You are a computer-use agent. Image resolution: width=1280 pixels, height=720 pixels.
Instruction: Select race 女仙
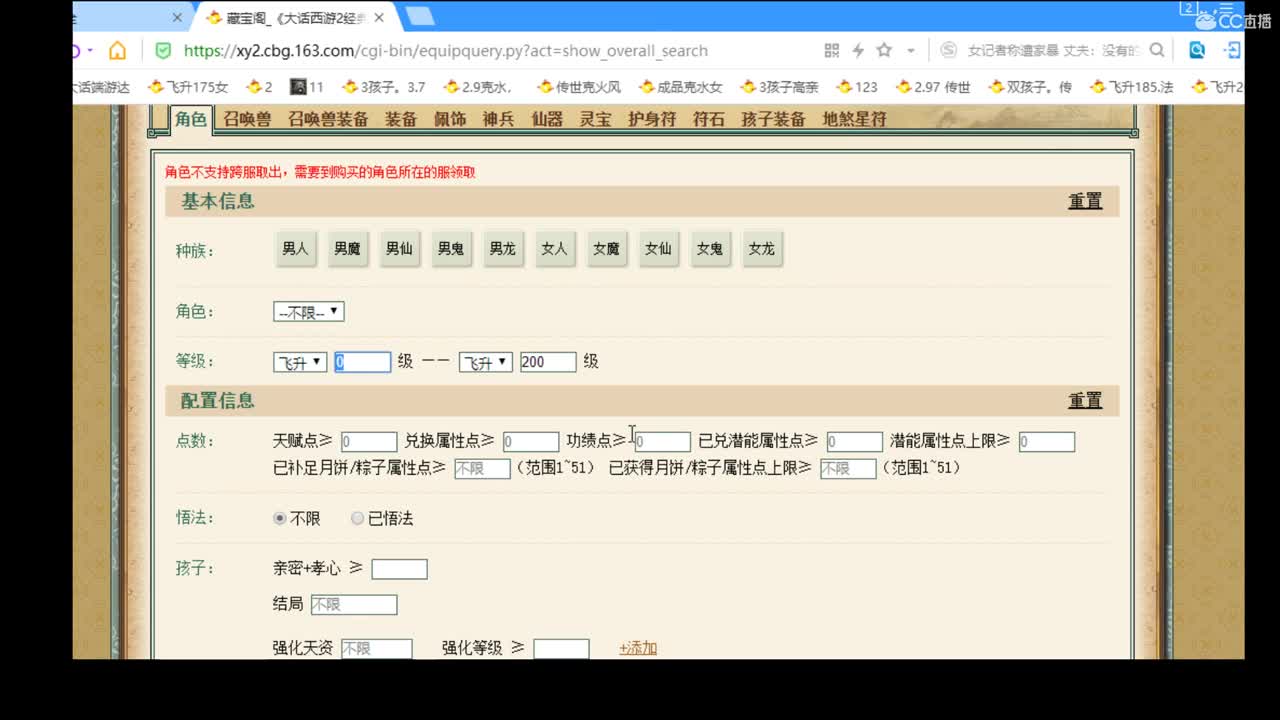pyautogui.click(x=658, y=249)
